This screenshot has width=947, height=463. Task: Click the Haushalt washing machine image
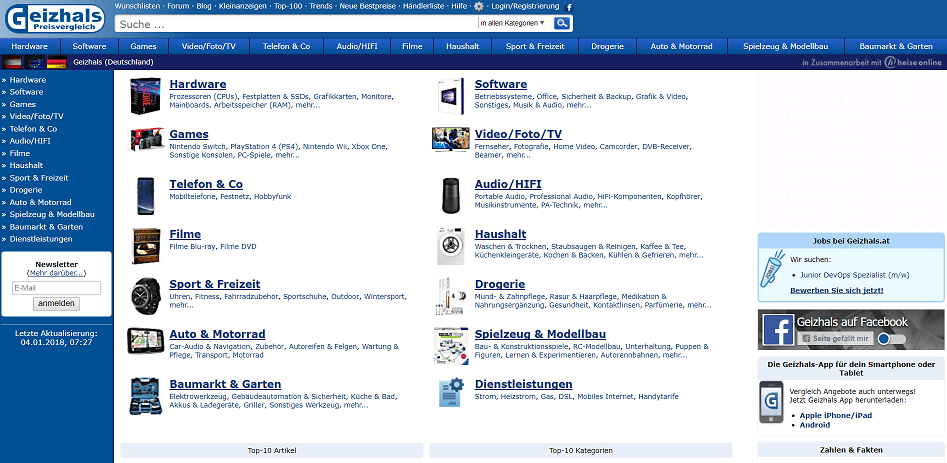(x=451, y=246)
